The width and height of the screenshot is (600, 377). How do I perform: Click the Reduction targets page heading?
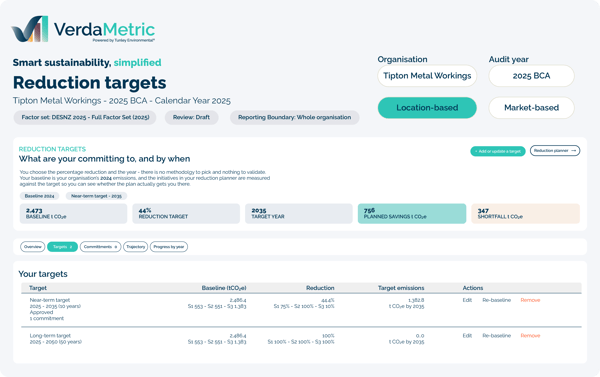90,83
